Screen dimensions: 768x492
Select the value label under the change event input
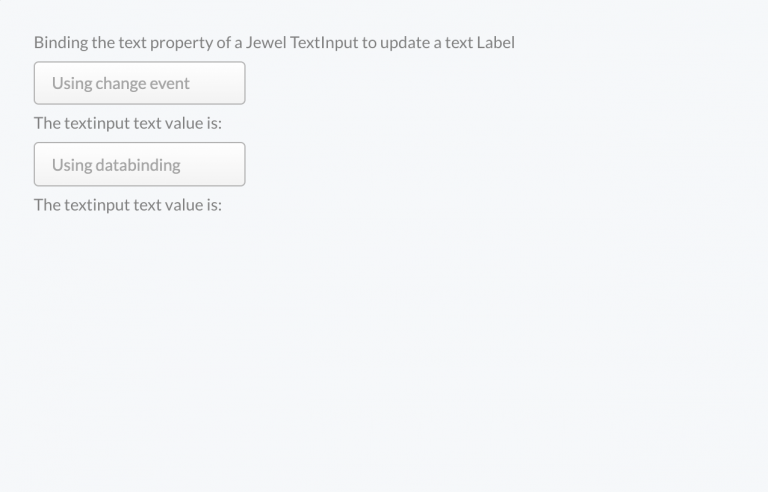pos(128,124)
